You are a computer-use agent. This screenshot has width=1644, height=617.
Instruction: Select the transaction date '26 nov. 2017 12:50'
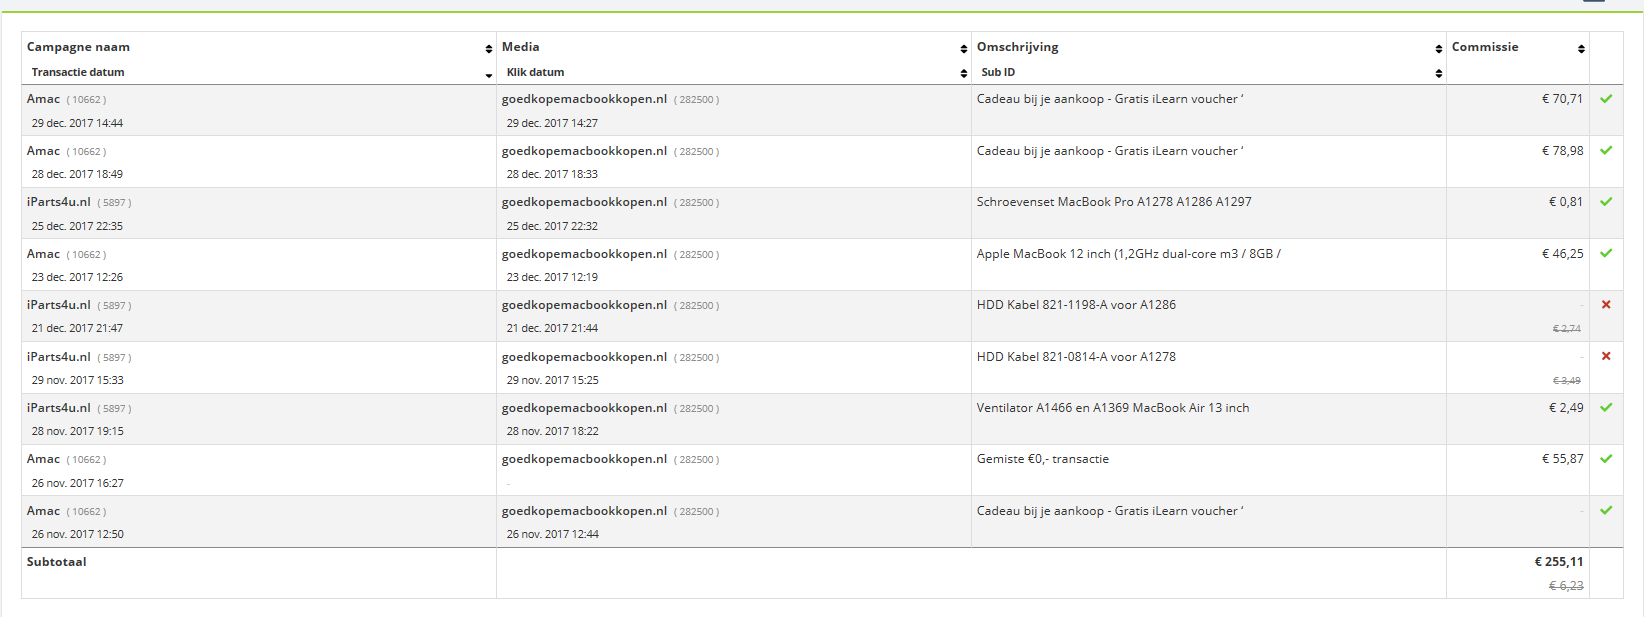(77, 534)
